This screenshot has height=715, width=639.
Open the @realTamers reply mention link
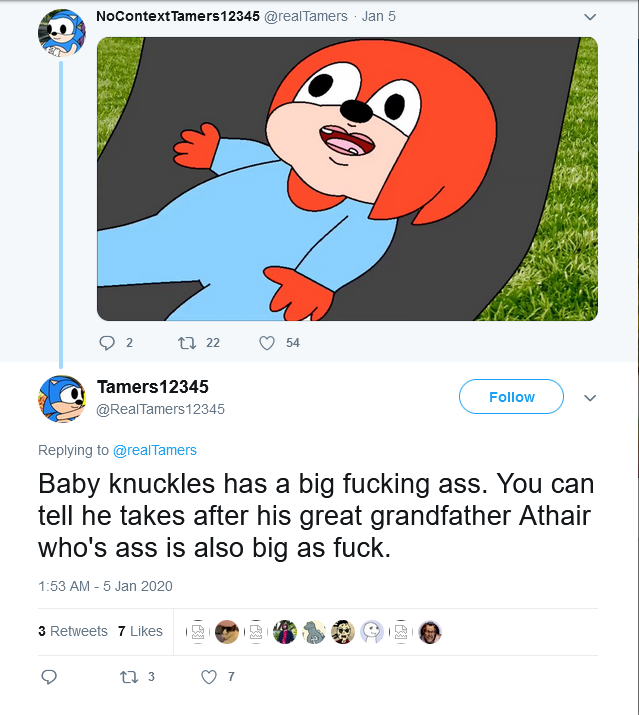coord(155,450)
